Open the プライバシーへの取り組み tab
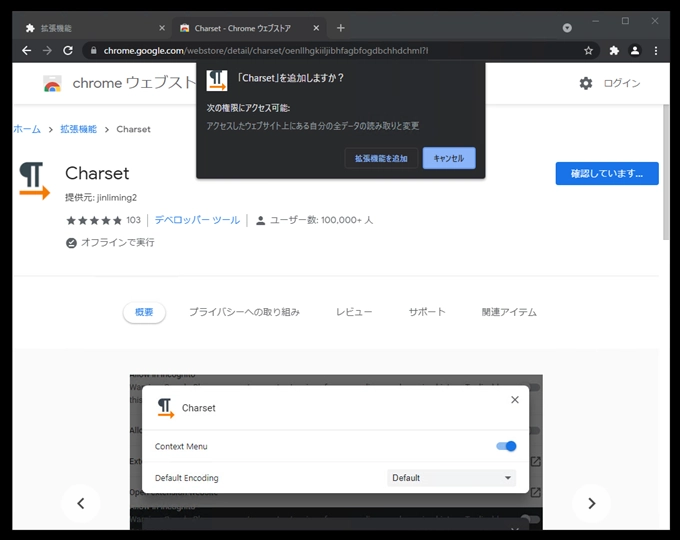 point(244,312)
